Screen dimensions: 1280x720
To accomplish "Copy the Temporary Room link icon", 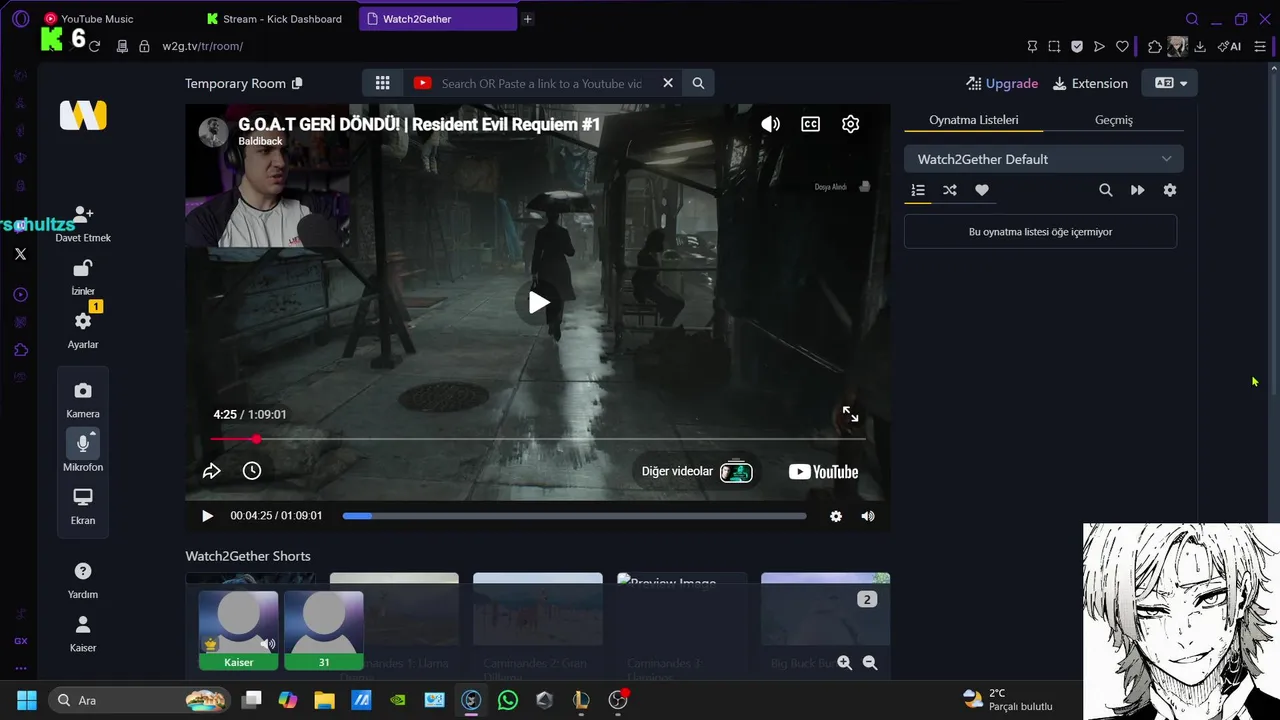I will tap(297, 83).
